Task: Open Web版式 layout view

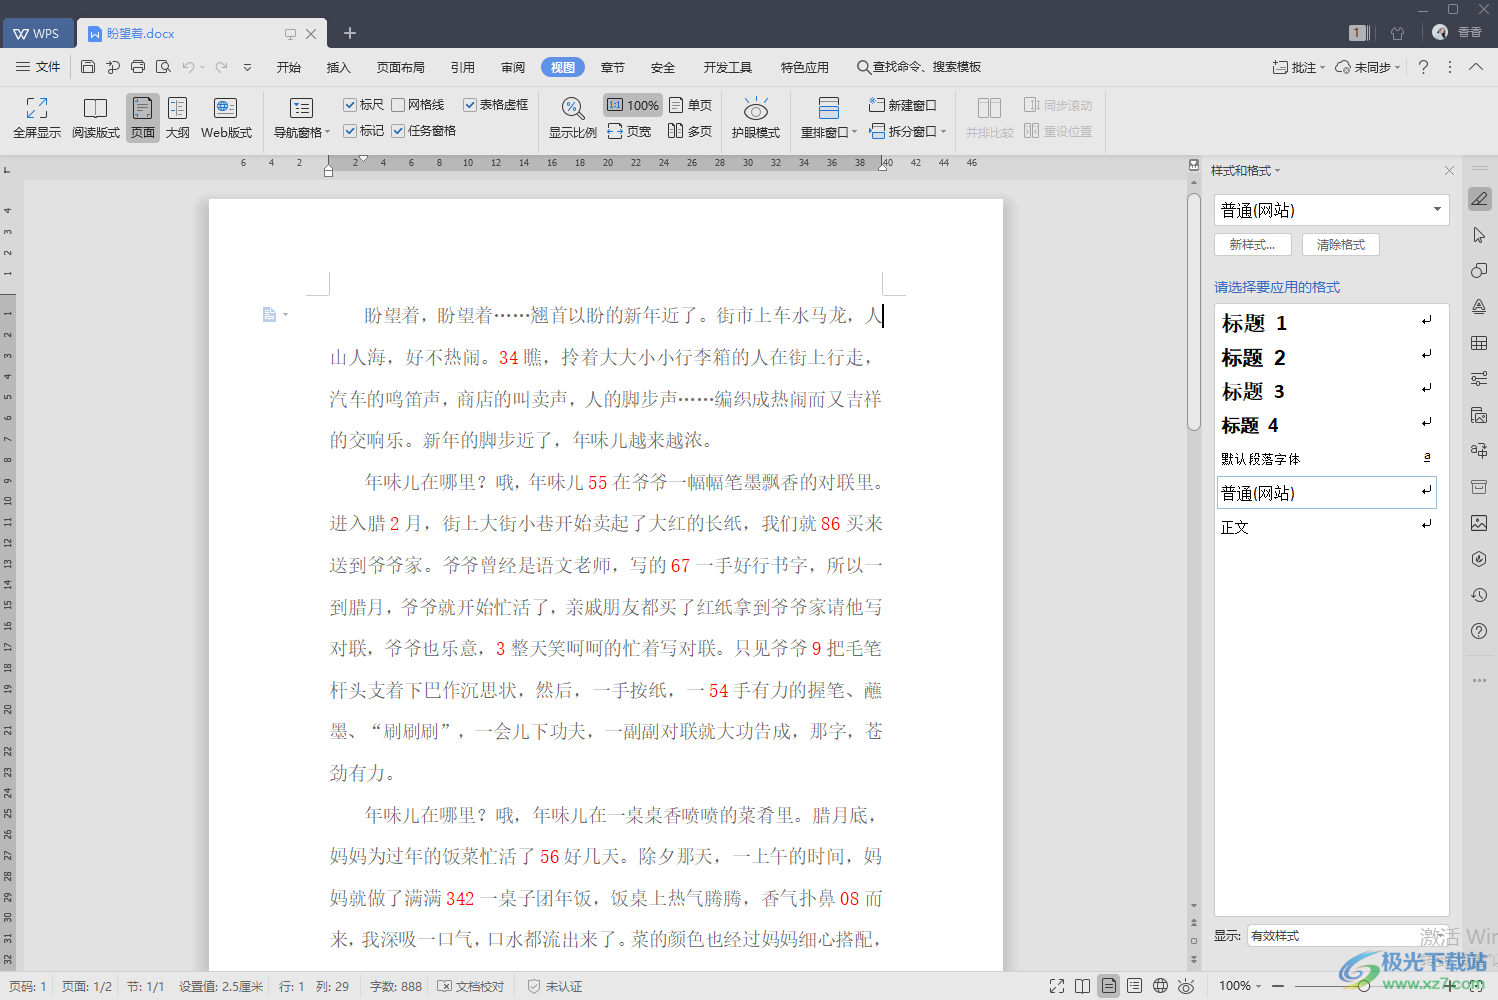Action: pos(226,108)
